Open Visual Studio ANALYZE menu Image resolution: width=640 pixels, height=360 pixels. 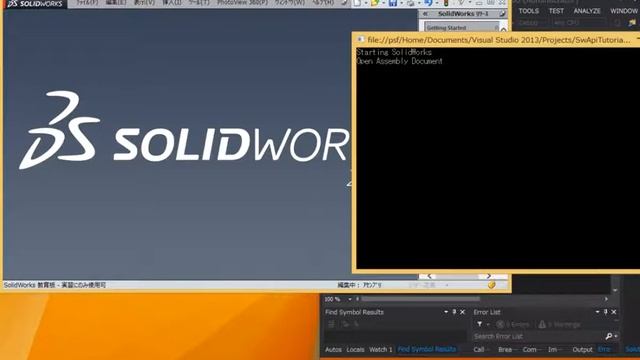tap(587, 11)
